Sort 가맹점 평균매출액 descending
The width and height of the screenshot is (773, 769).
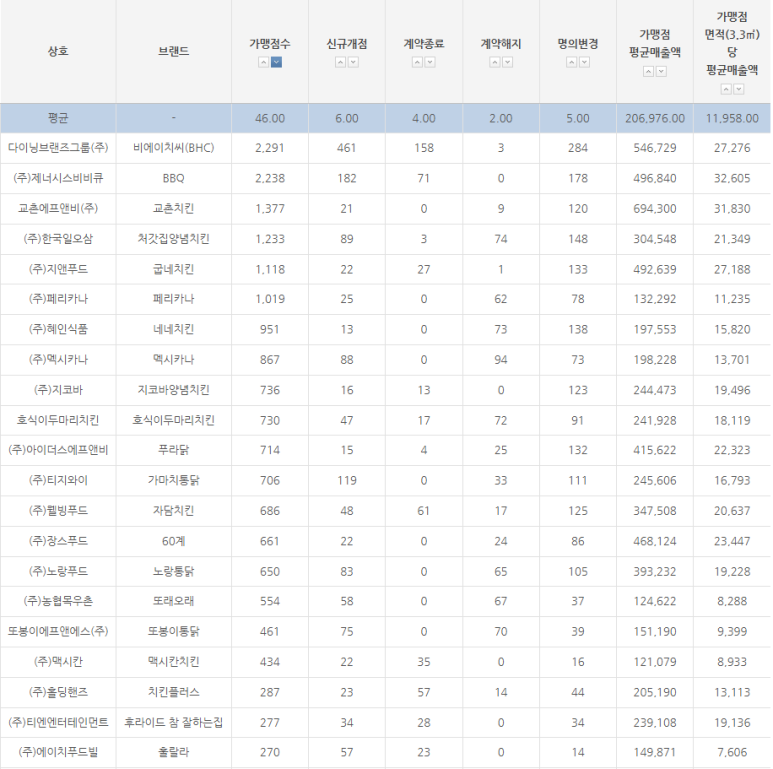click(x=662, y=71)
